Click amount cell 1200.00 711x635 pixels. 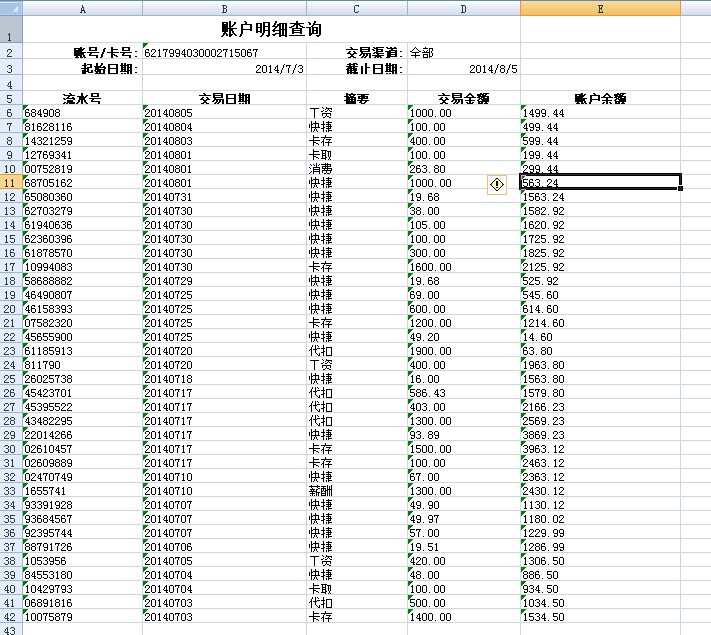point(464,323)
